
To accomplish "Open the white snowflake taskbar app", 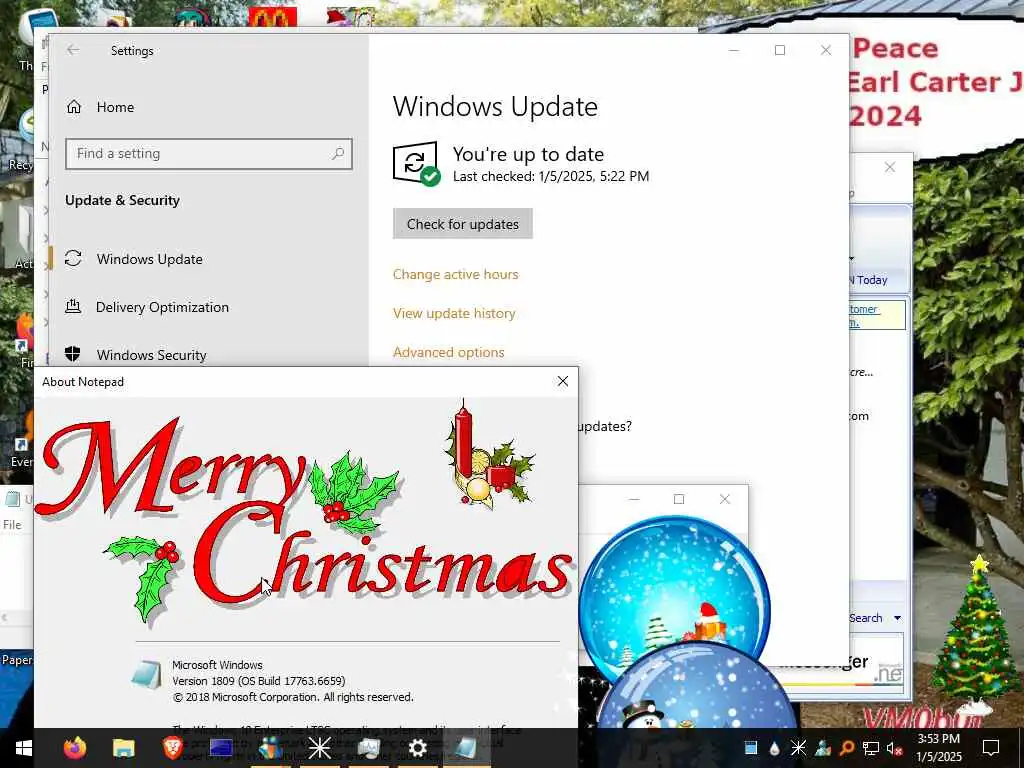I will [x=319, y=748].
